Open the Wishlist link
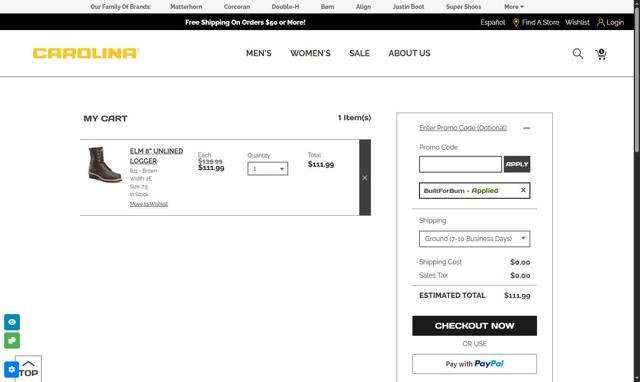 [x=577, y=22]
